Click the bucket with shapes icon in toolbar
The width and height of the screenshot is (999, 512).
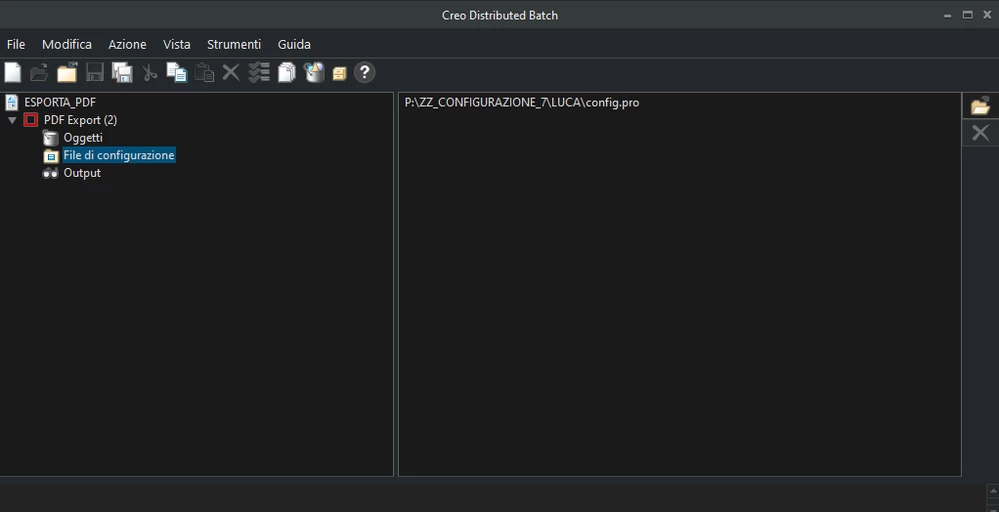point(314,73)
